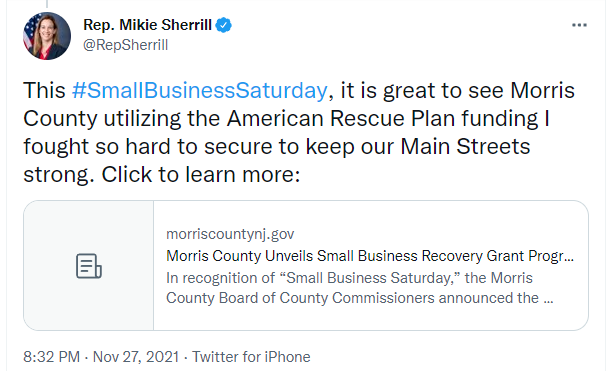Click the Nov 27, 2021 date
The width and height of the screenshot is (608, 371).
pyautogui.click(x=136, y=357)
